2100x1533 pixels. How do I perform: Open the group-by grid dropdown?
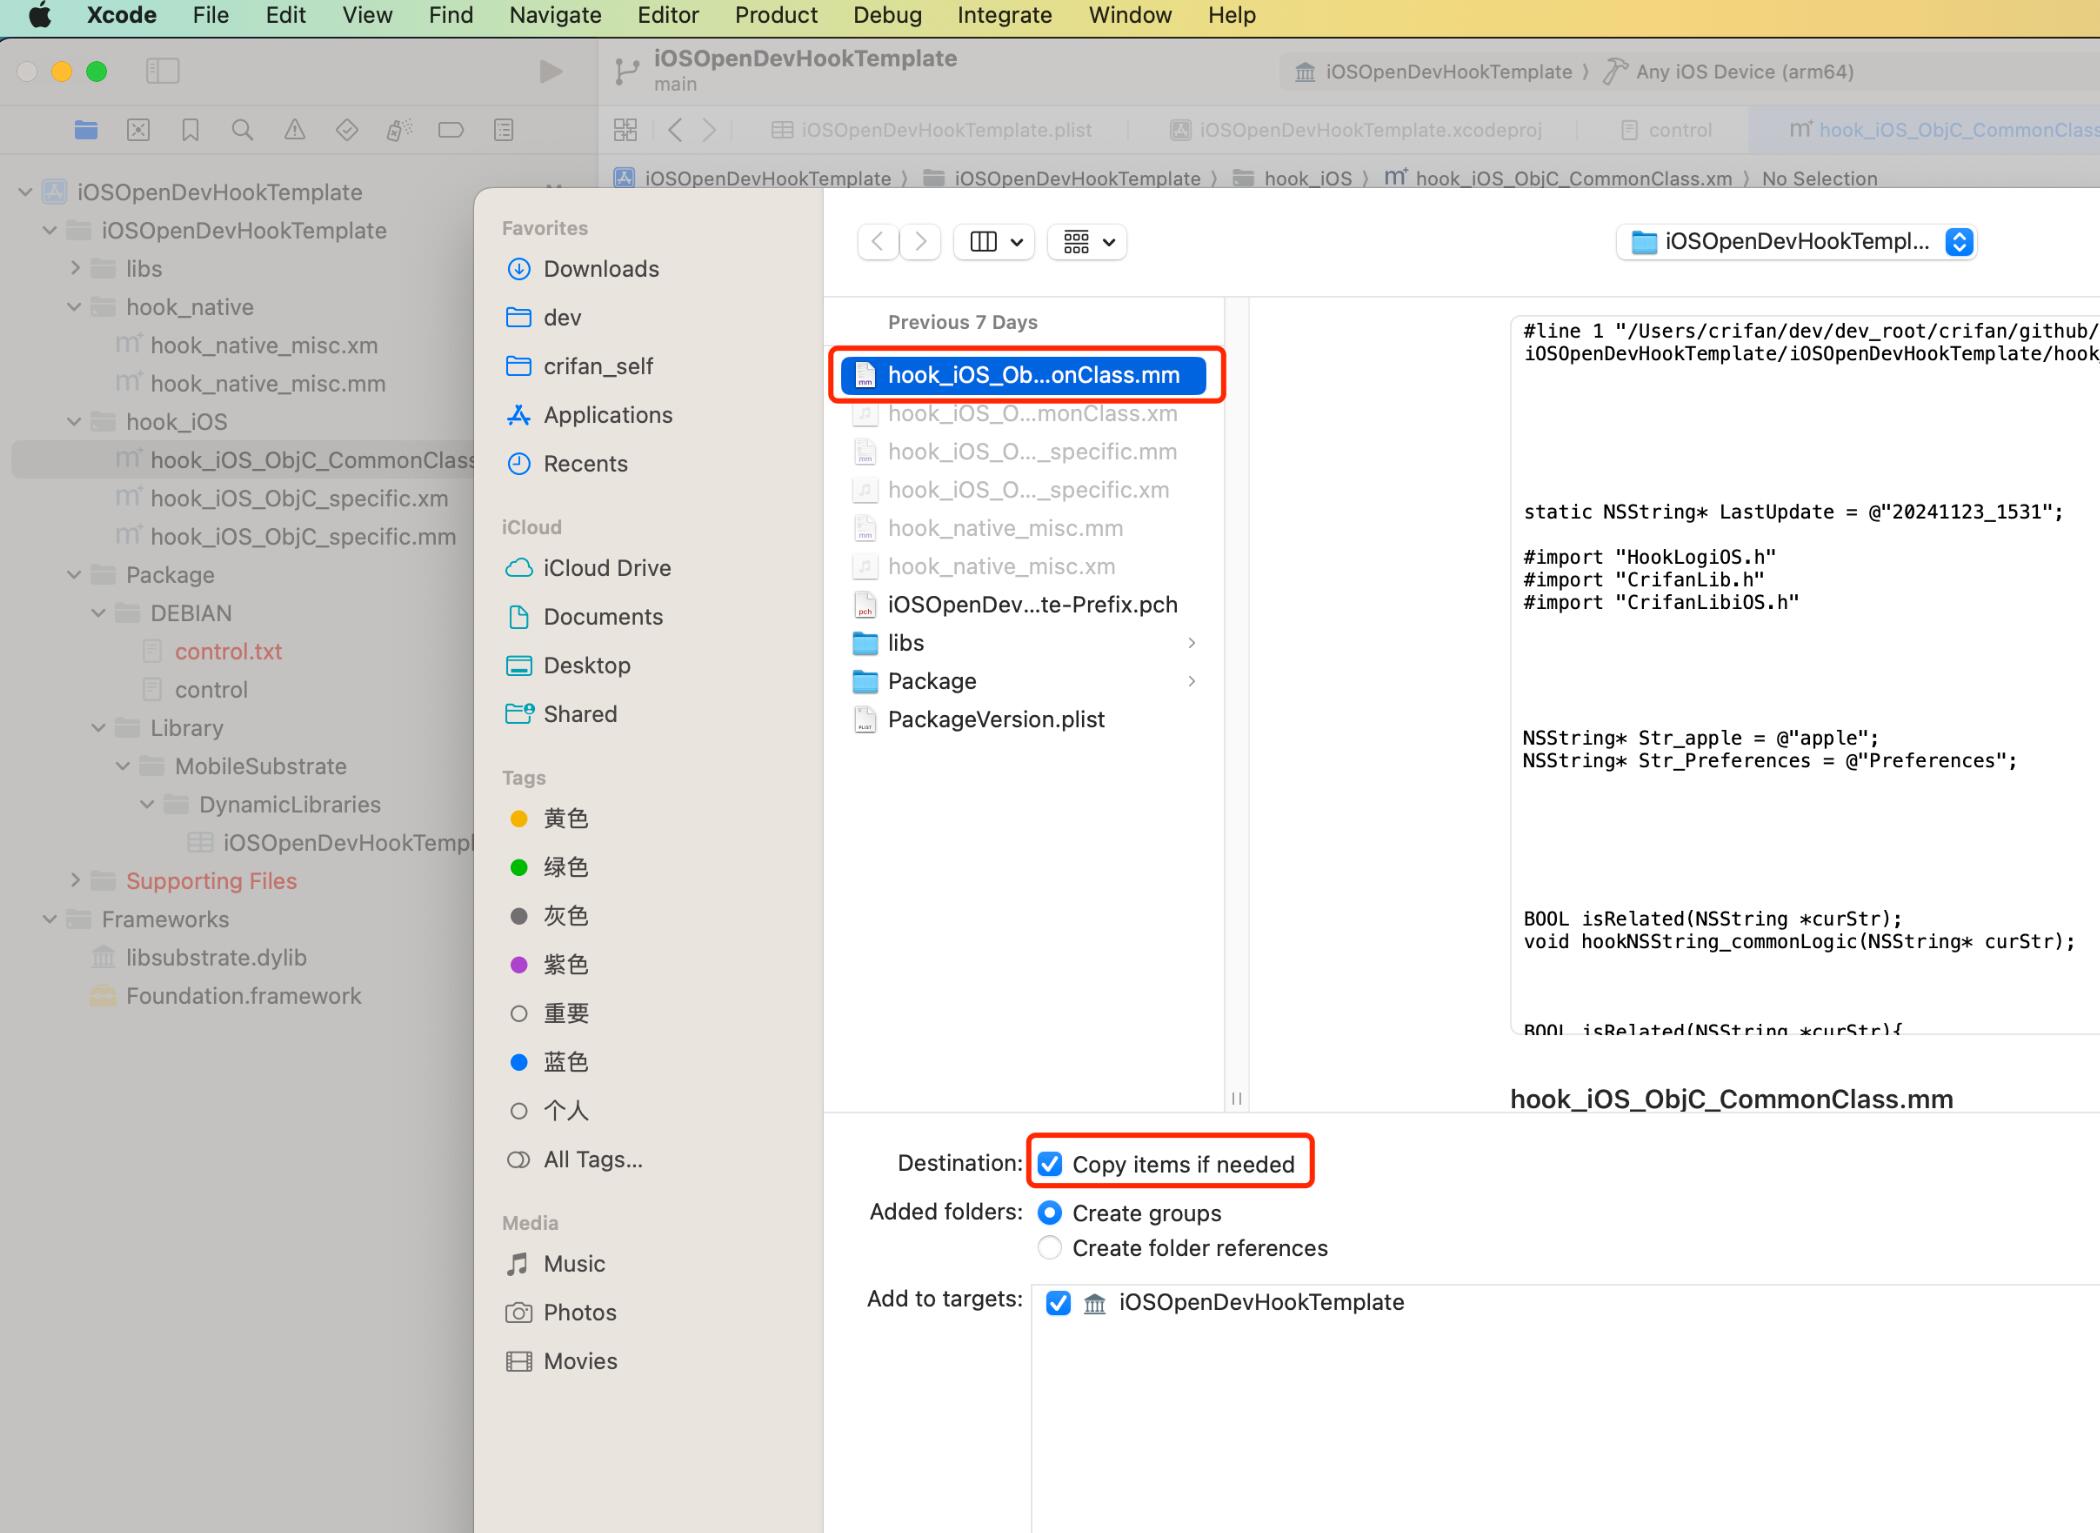[1087, 242]
